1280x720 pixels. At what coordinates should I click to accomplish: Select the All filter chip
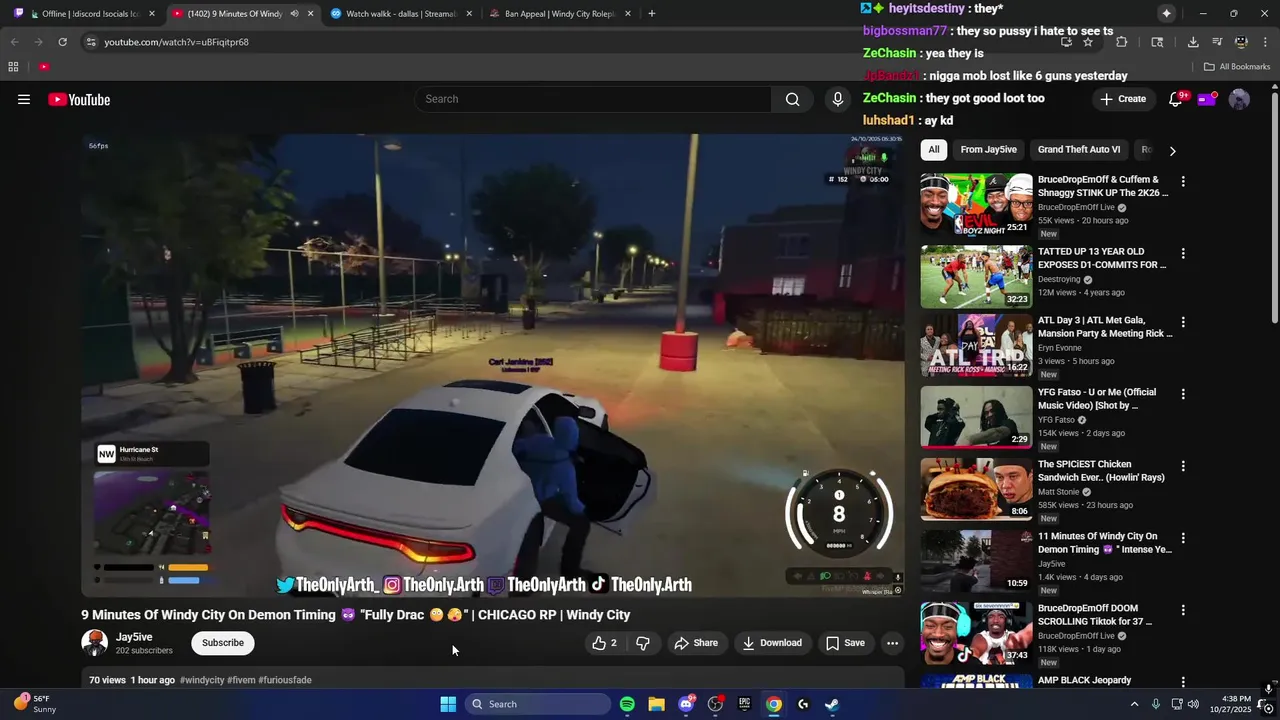(933, 150)
